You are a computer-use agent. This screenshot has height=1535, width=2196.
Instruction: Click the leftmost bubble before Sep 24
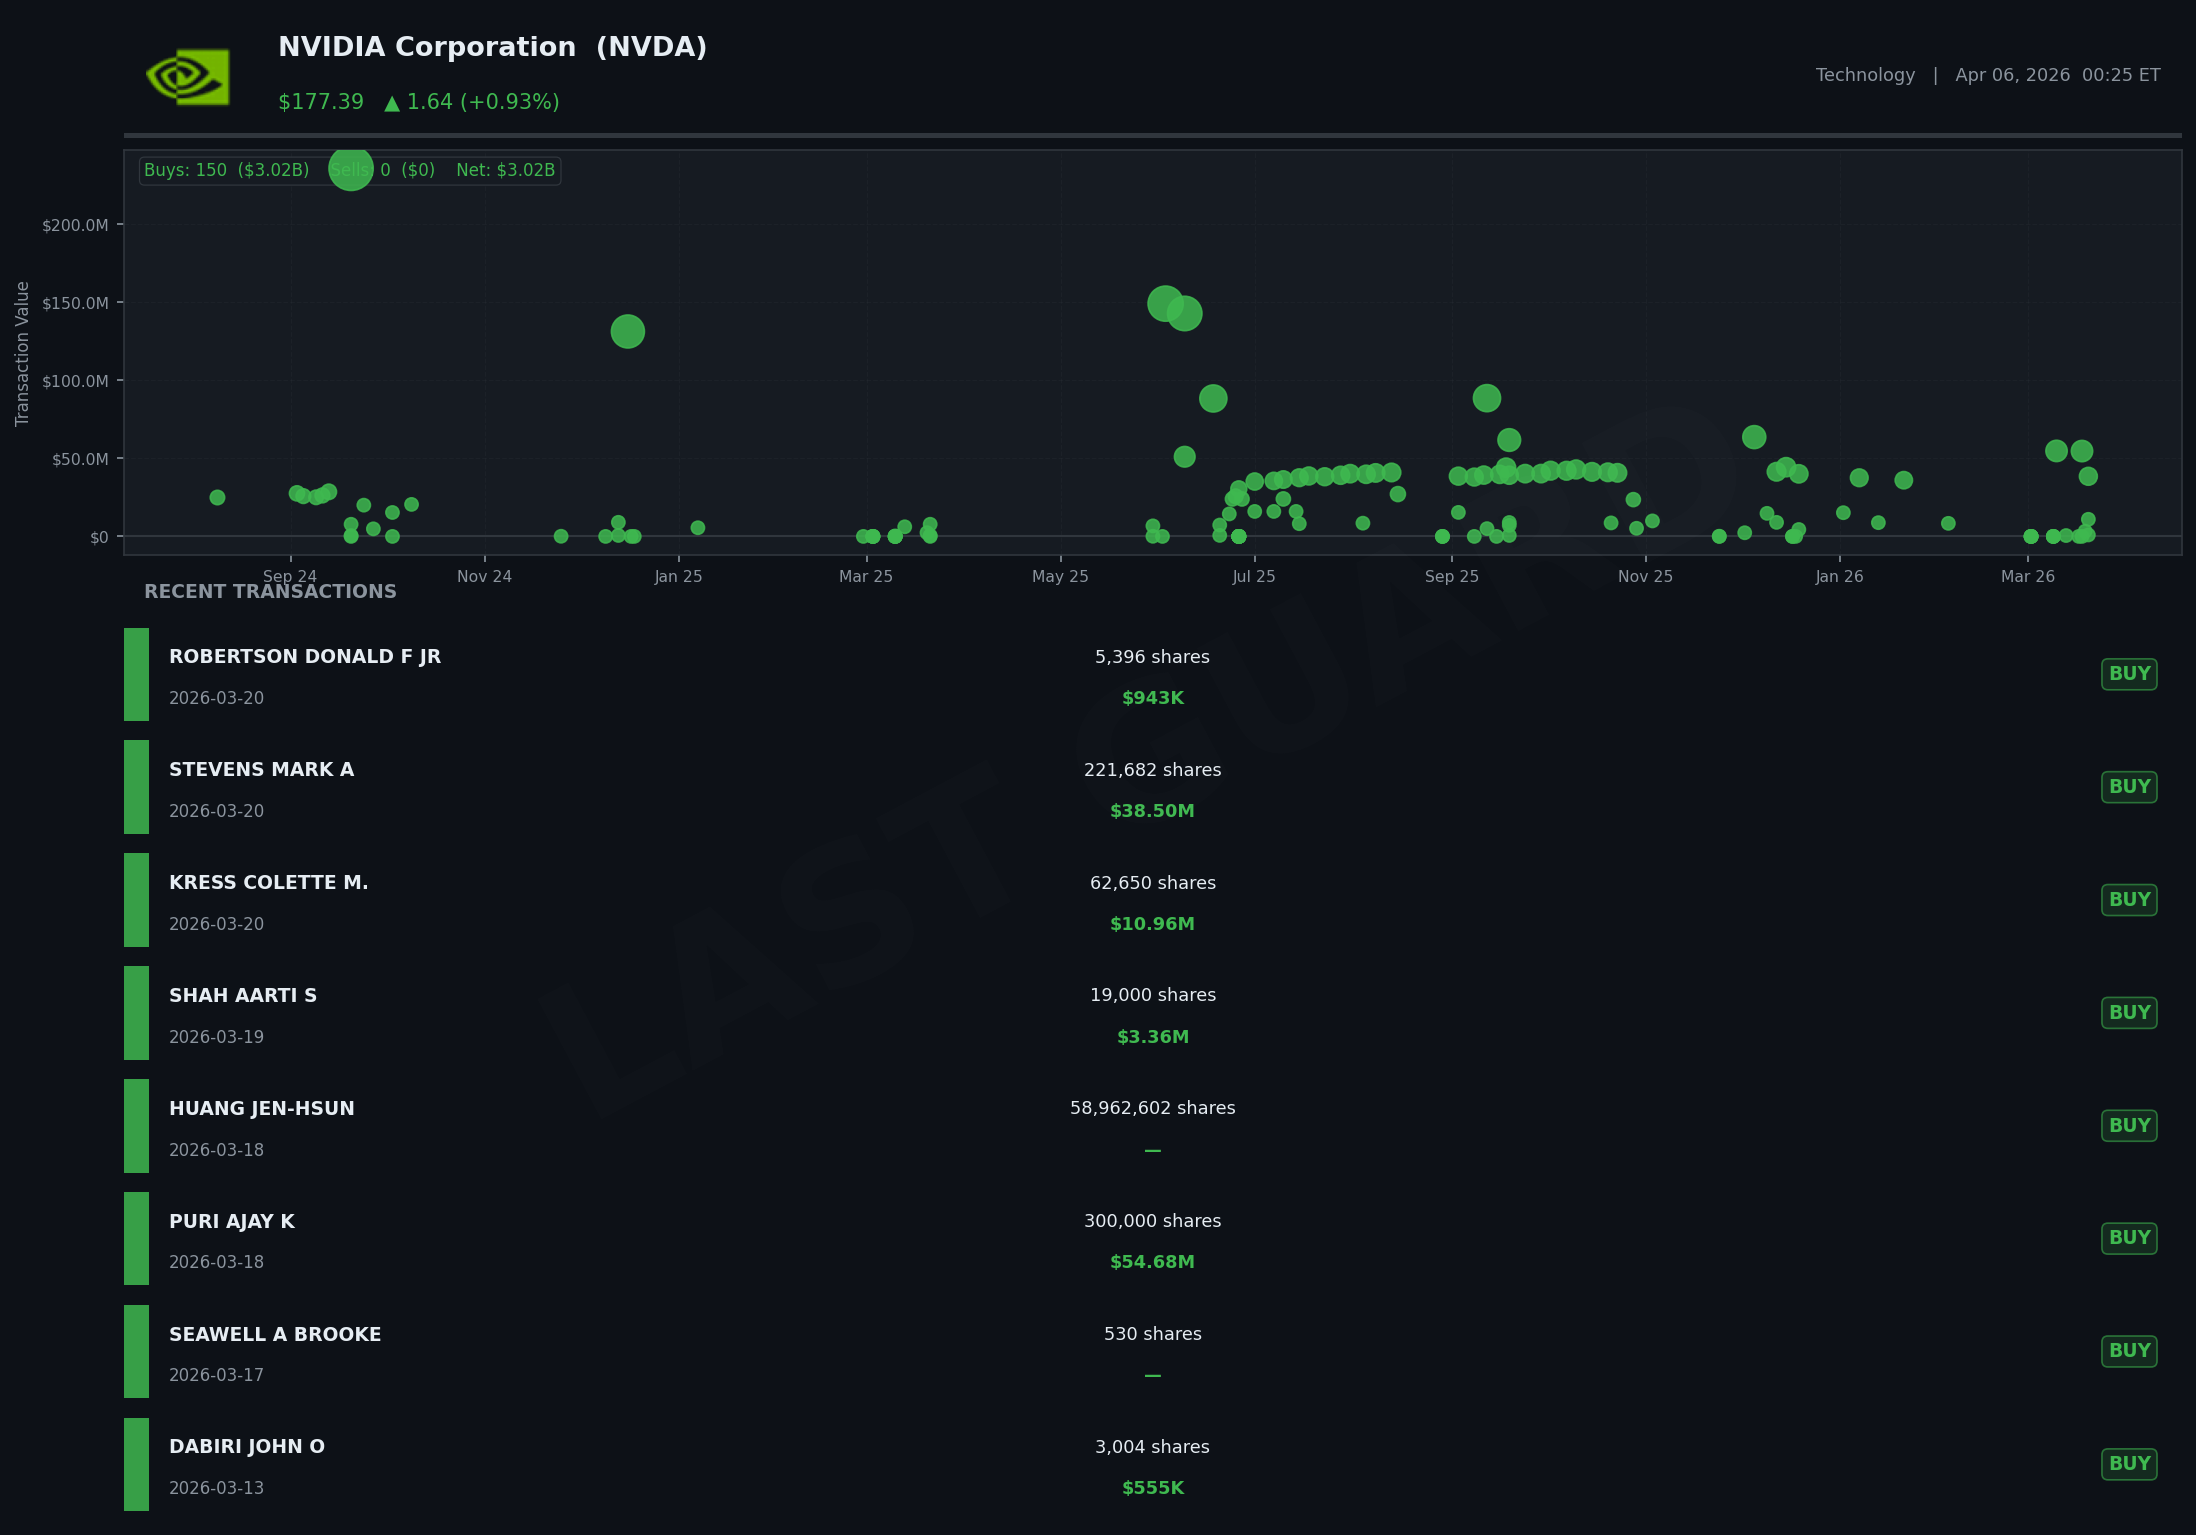pyautogui.click(x=217, y=497)
